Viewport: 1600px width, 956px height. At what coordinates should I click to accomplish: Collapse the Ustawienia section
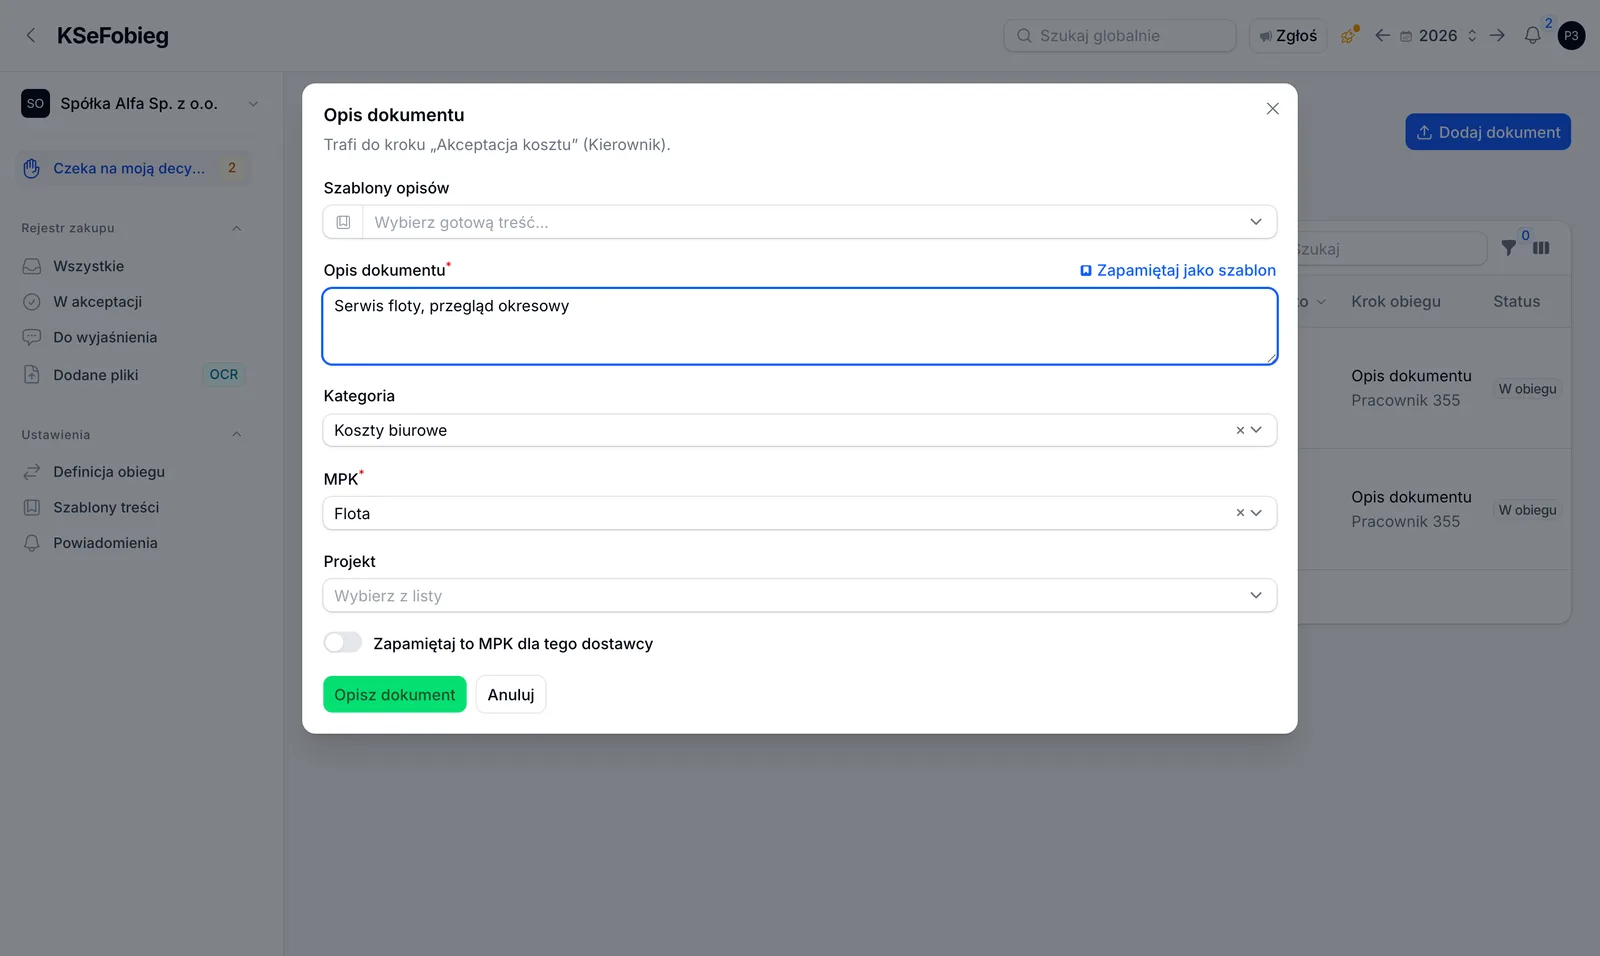coord(237,434)
